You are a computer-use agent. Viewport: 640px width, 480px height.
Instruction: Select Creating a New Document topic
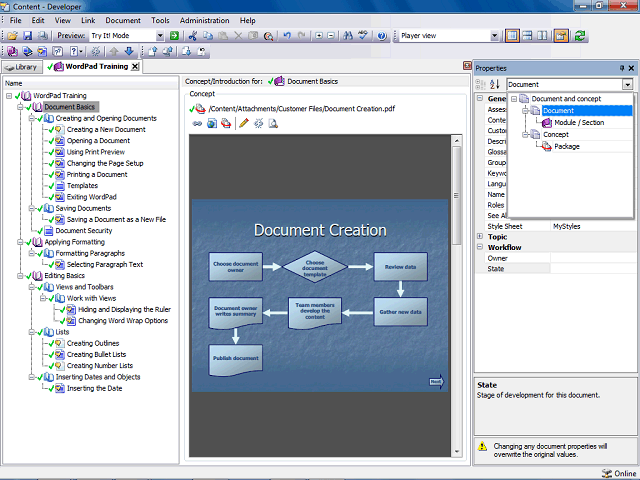[106, 129]
